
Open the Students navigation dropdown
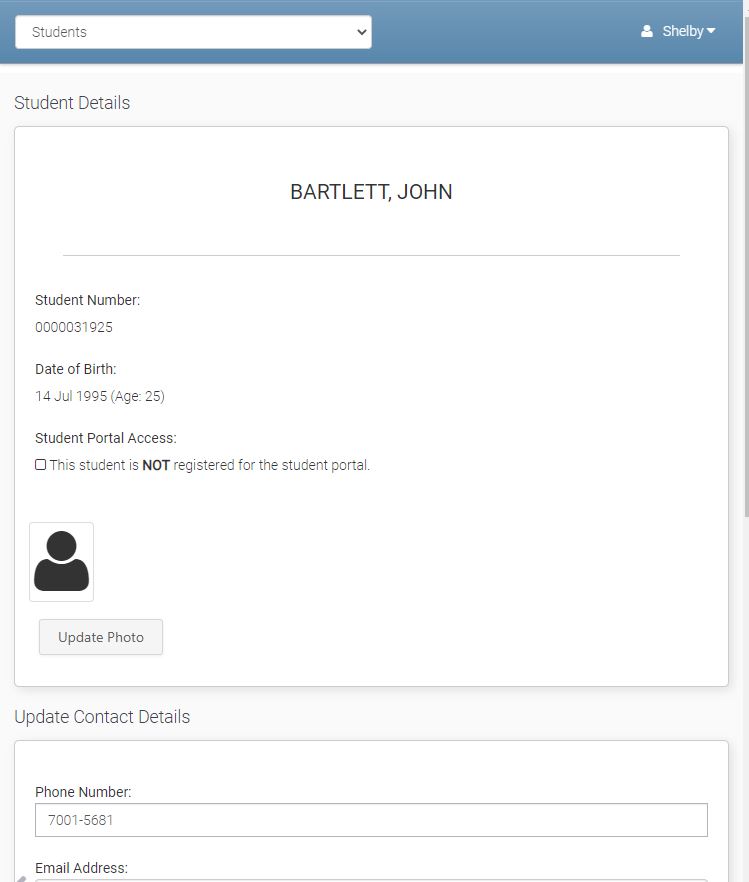193,32
